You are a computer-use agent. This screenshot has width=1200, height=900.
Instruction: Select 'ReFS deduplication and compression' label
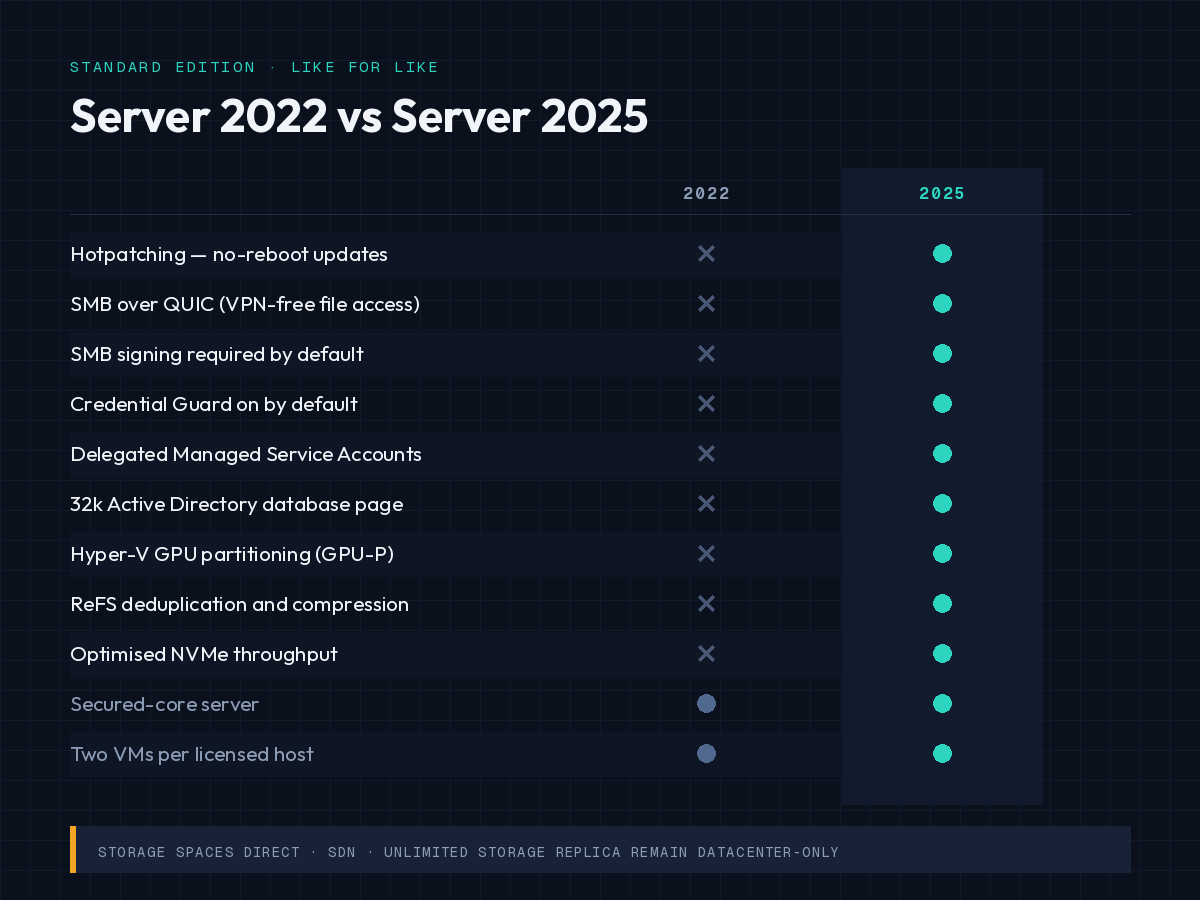pyautogui.click(x=240, y=604)
